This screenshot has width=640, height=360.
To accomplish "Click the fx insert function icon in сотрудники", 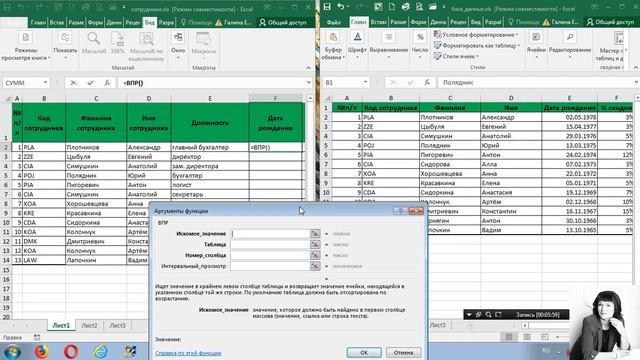I will pos(107,83).
